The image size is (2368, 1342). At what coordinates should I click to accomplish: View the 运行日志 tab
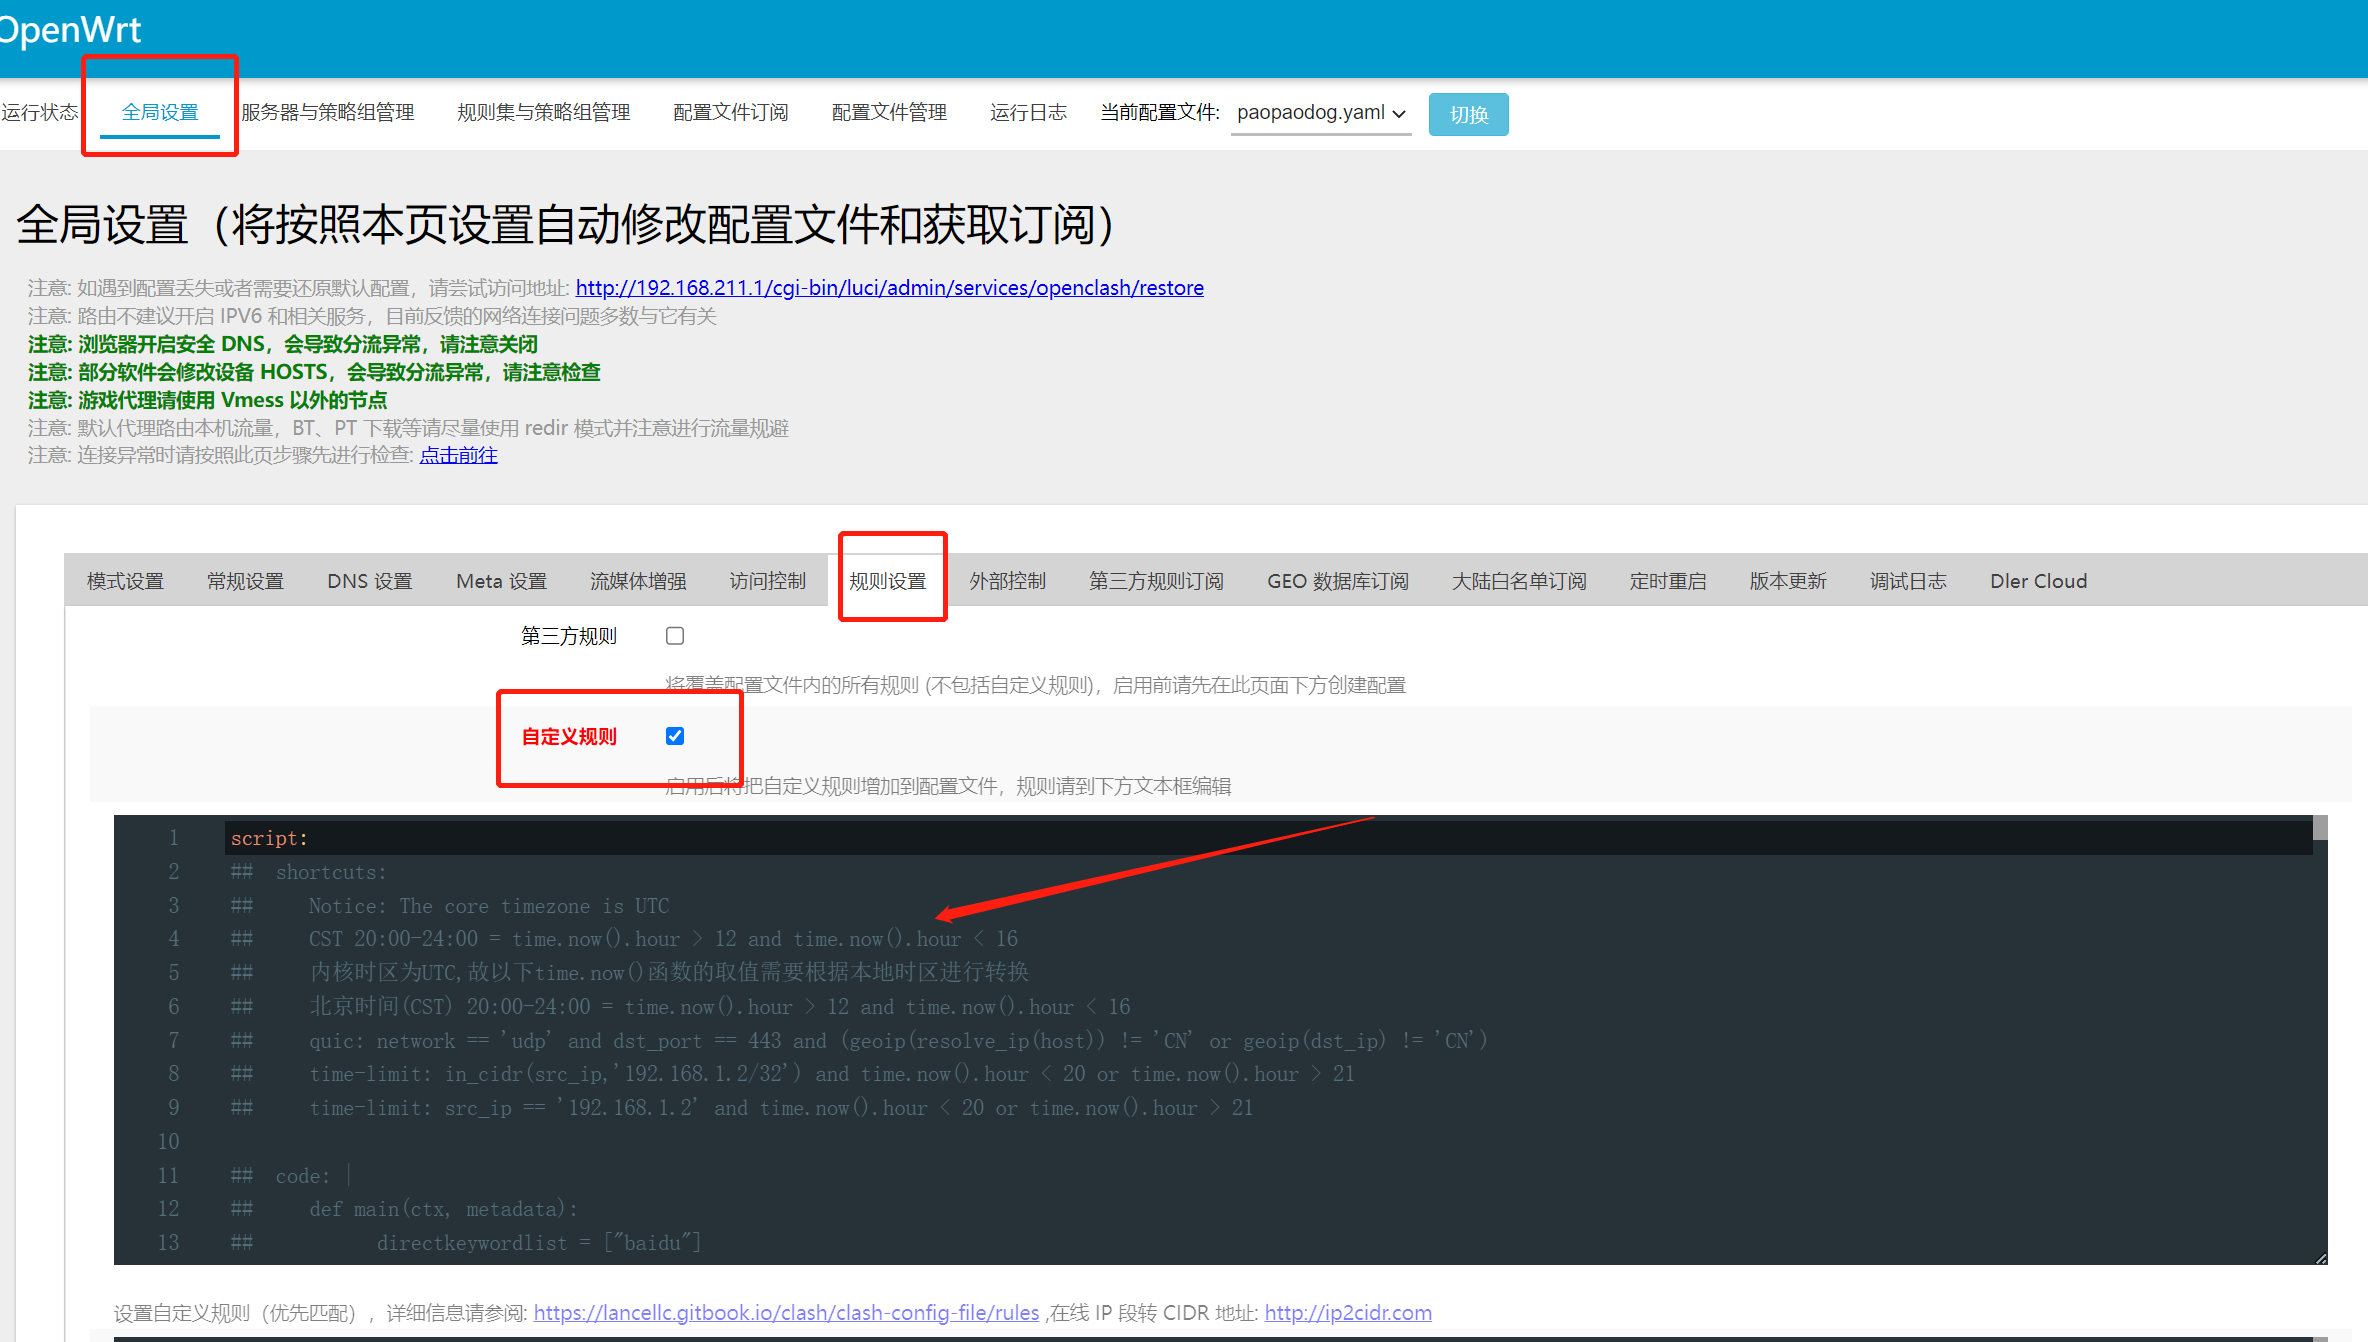[1028, 112]
